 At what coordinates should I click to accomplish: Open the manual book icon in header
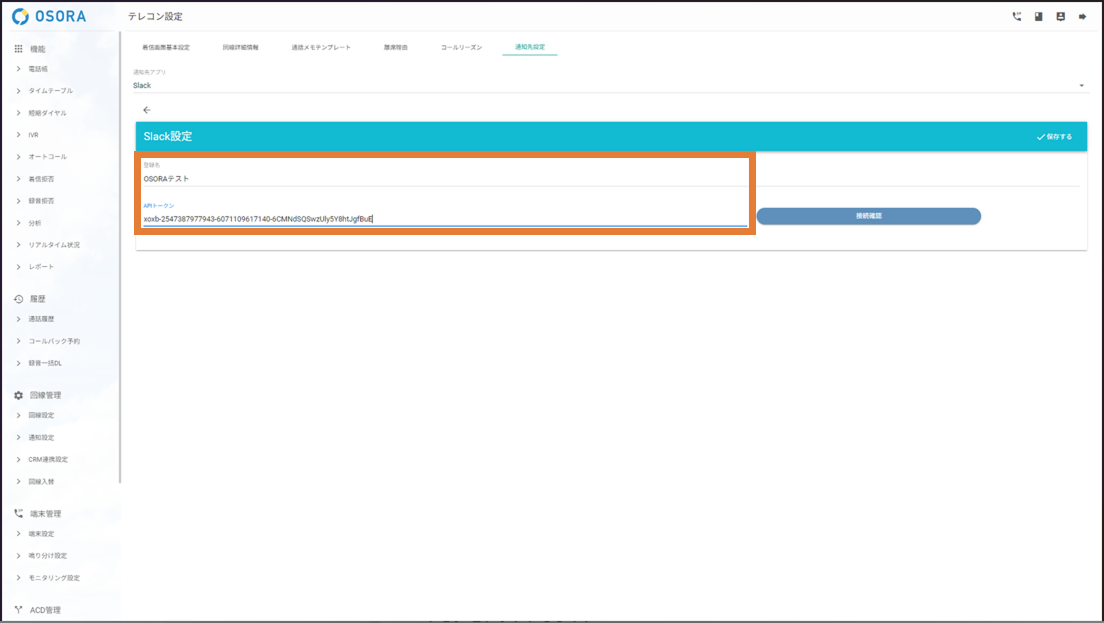(1039, 17)
